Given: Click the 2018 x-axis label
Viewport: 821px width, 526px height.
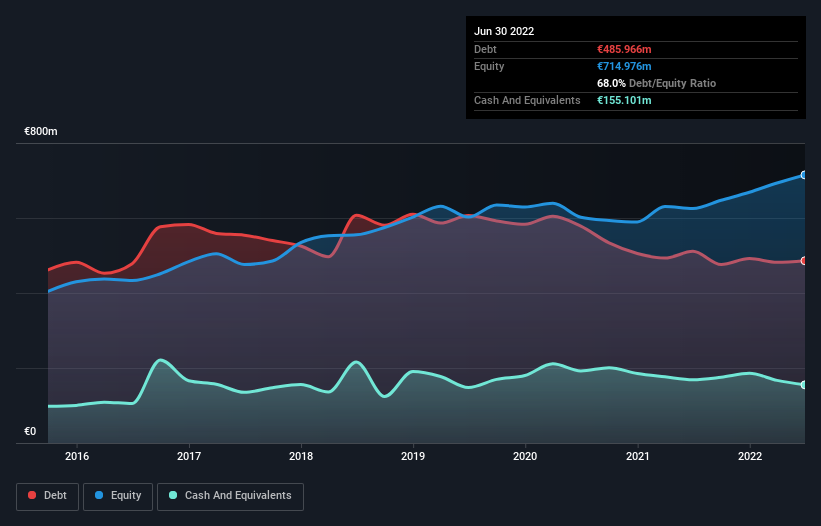Looking at the screenshot, I should (x=301, y=456).
